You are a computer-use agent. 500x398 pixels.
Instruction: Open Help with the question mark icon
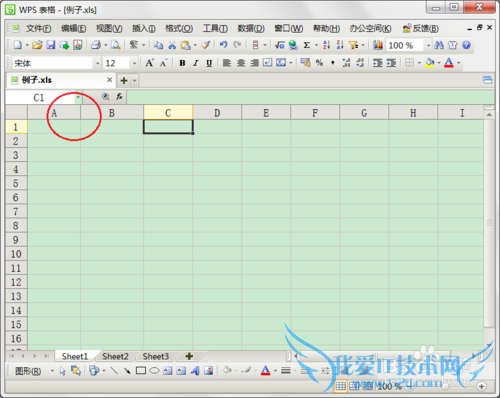(x=466, y=45)
